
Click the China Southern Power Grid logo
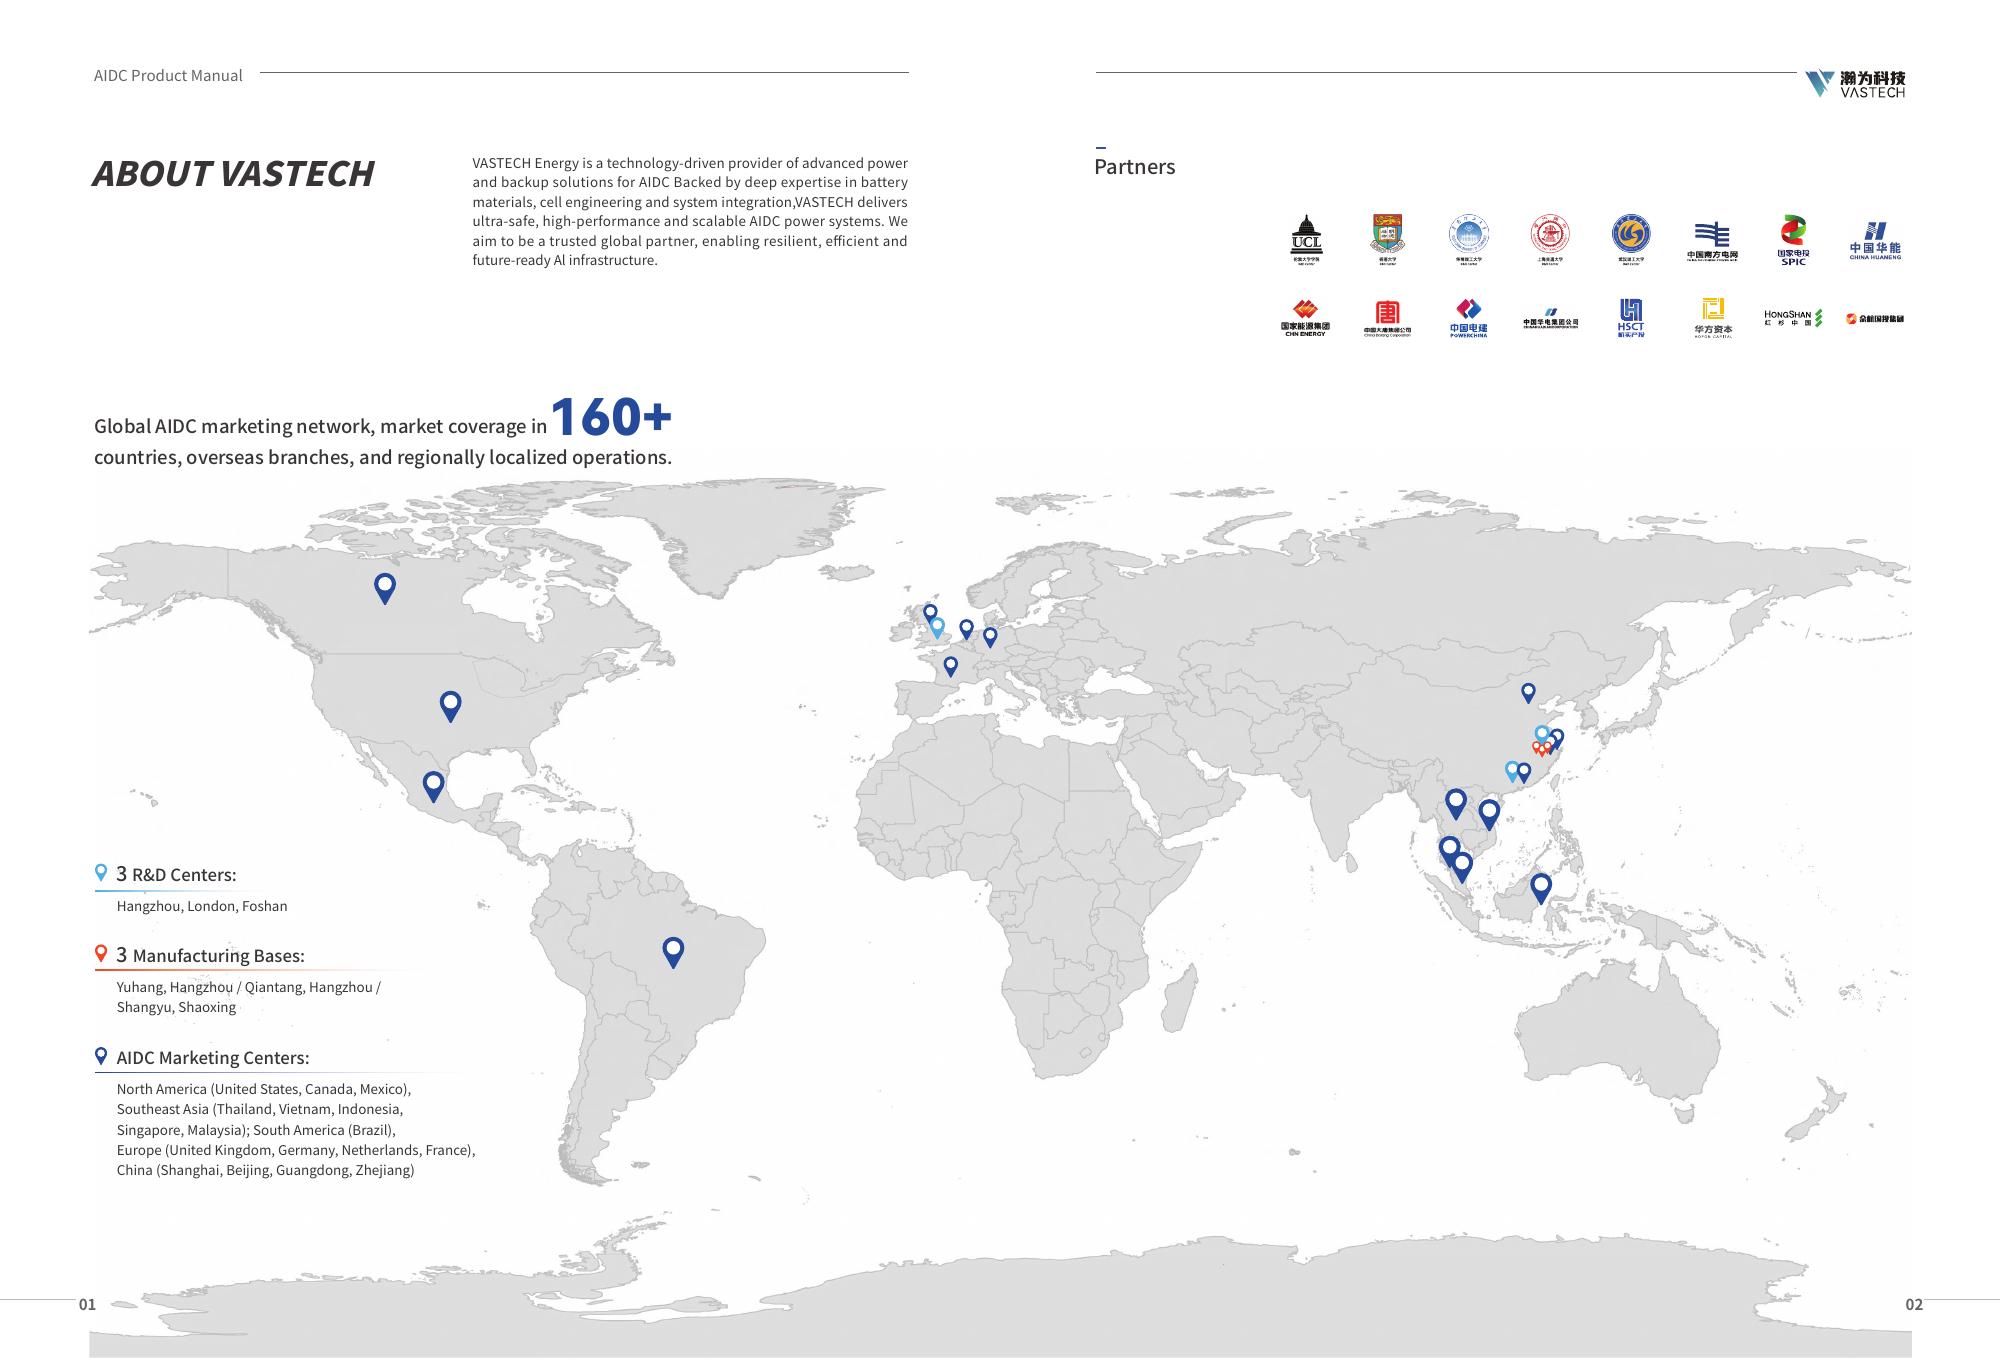(1712, 241)
